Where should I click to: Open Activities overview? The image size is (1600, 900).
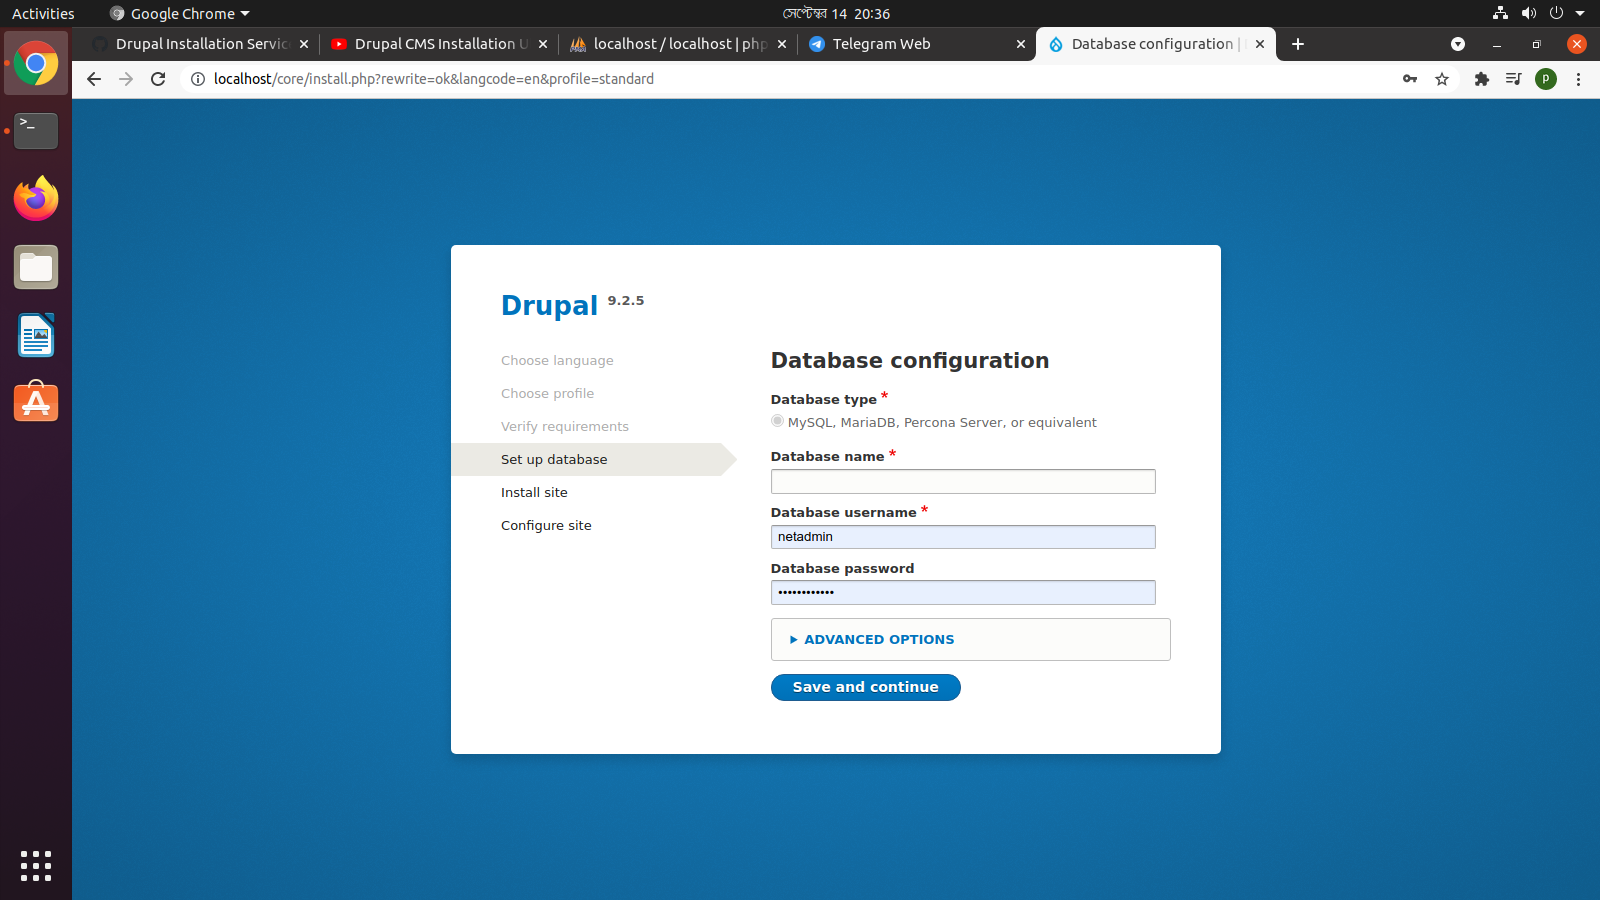[43, 14]
